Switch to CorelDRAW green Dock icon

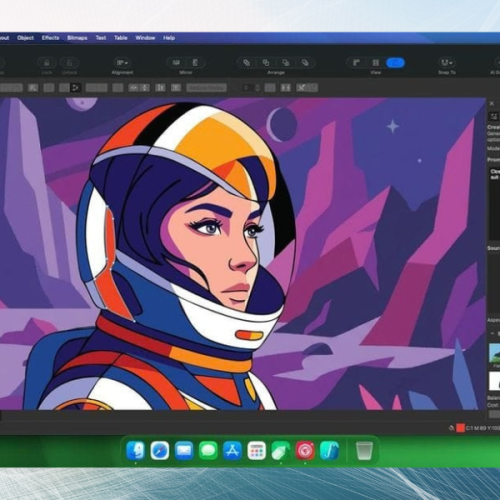coord(281,450)
